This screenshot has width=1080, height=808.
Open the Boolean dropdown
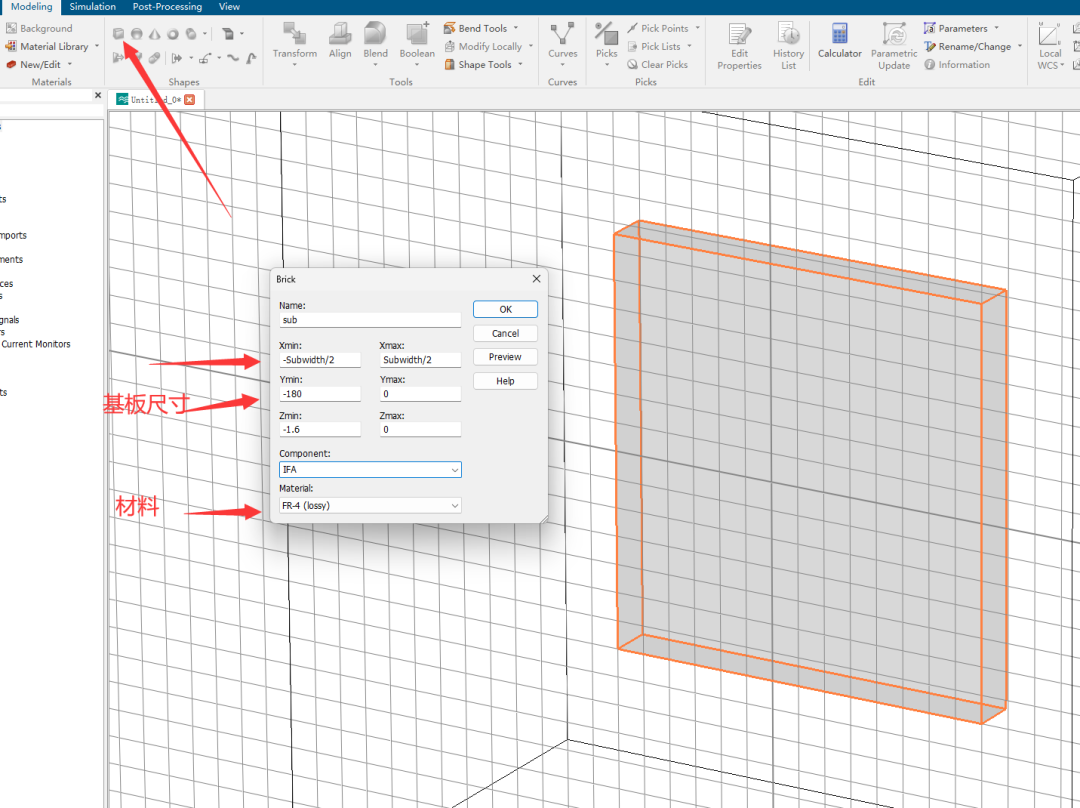(x=417, y=65)
